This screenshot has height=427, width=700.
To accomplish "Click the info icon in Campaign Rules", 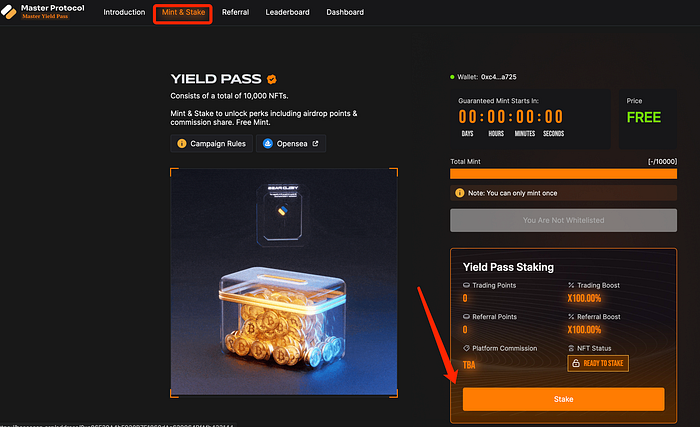I will [x=182, y=143].
